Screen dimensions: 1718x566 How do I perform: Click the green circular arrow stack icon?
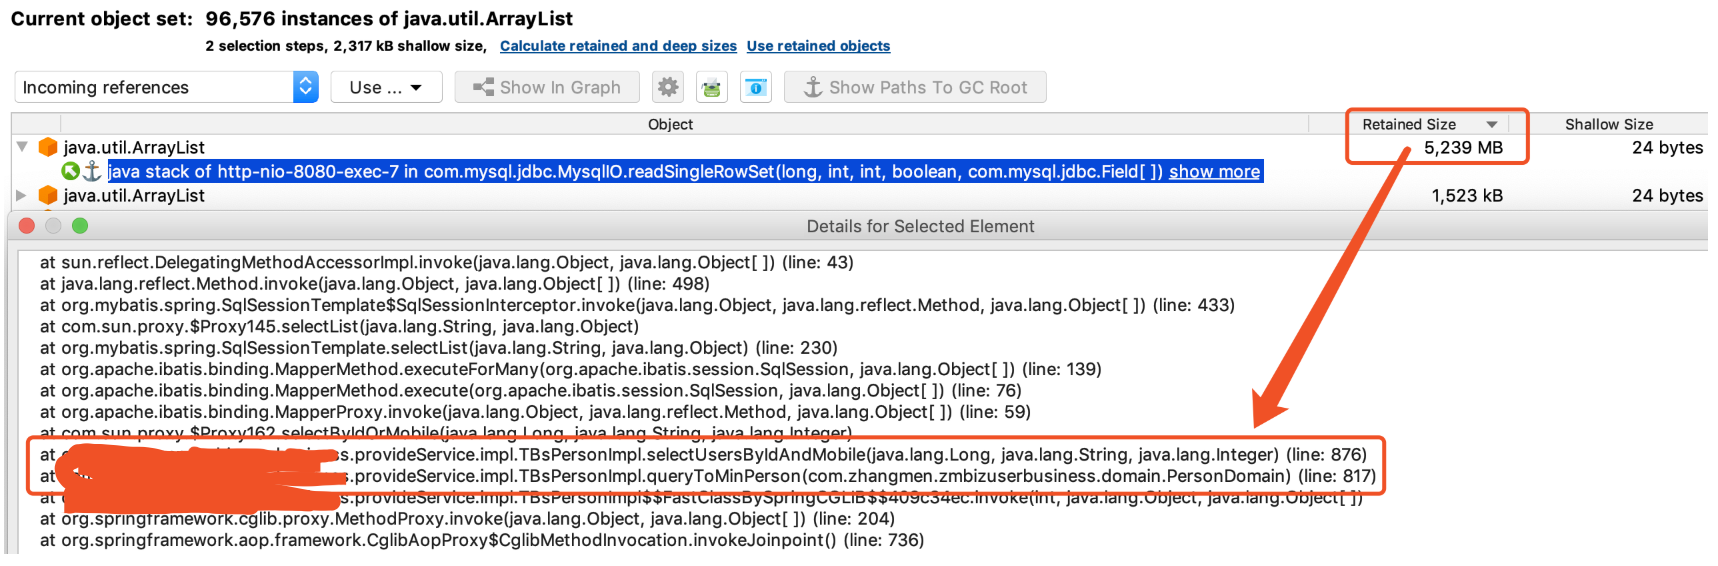(x=70, y=172)
